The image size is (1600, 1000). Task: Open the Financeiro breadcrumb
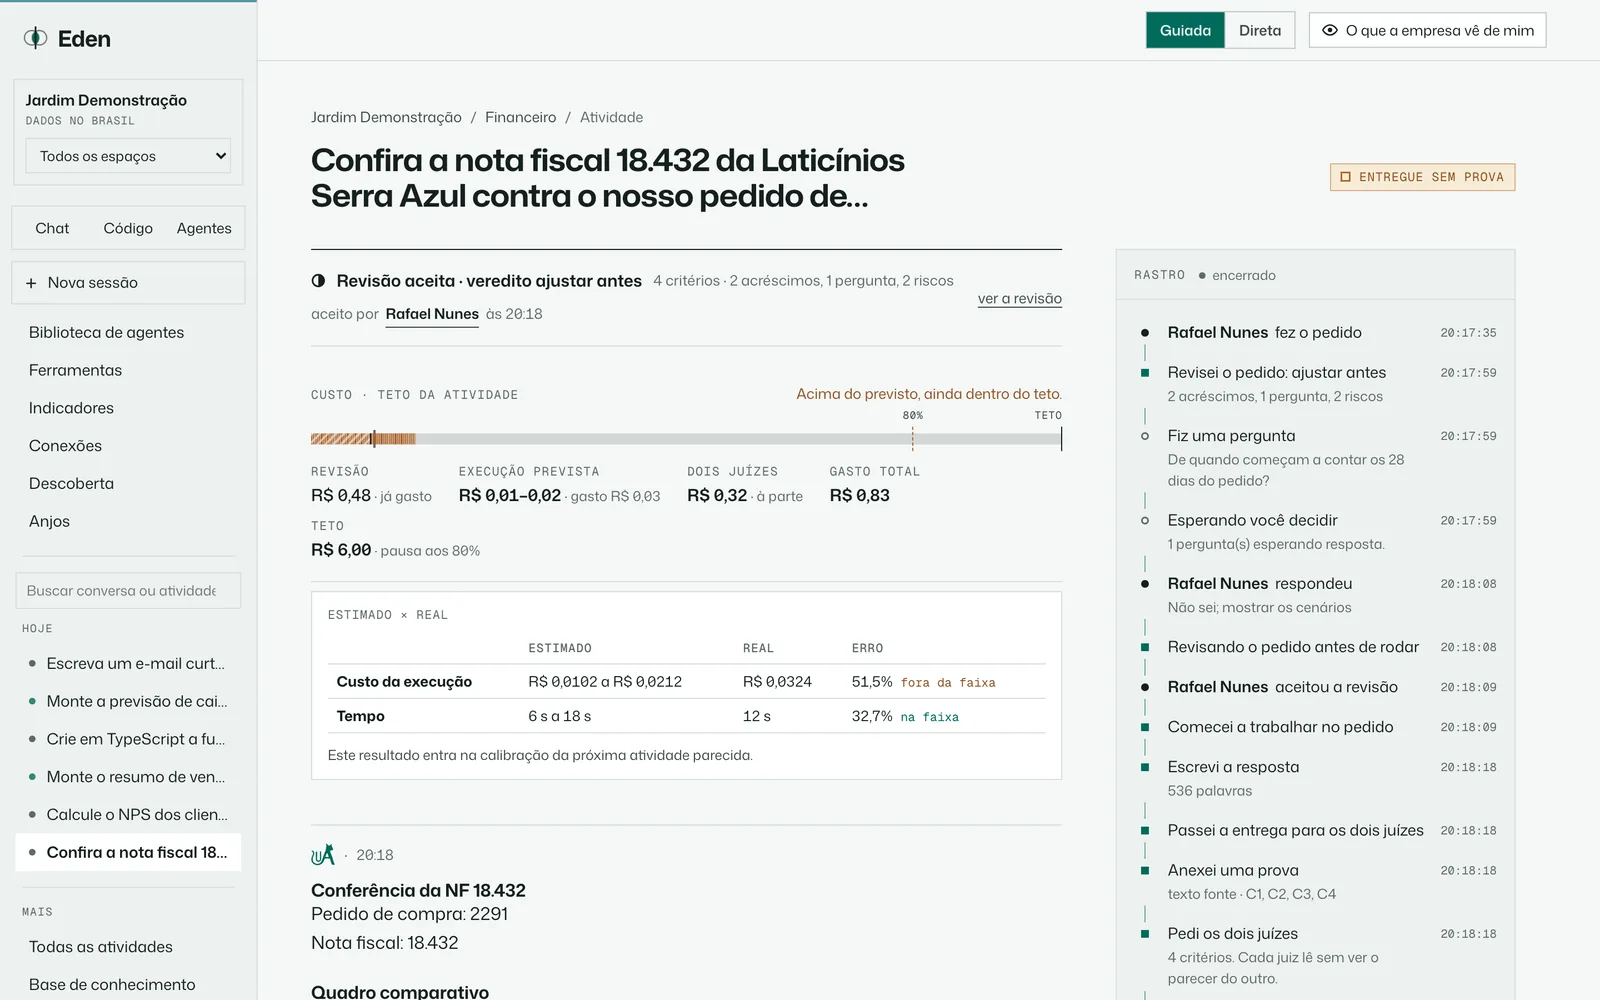tap(520, 117)
